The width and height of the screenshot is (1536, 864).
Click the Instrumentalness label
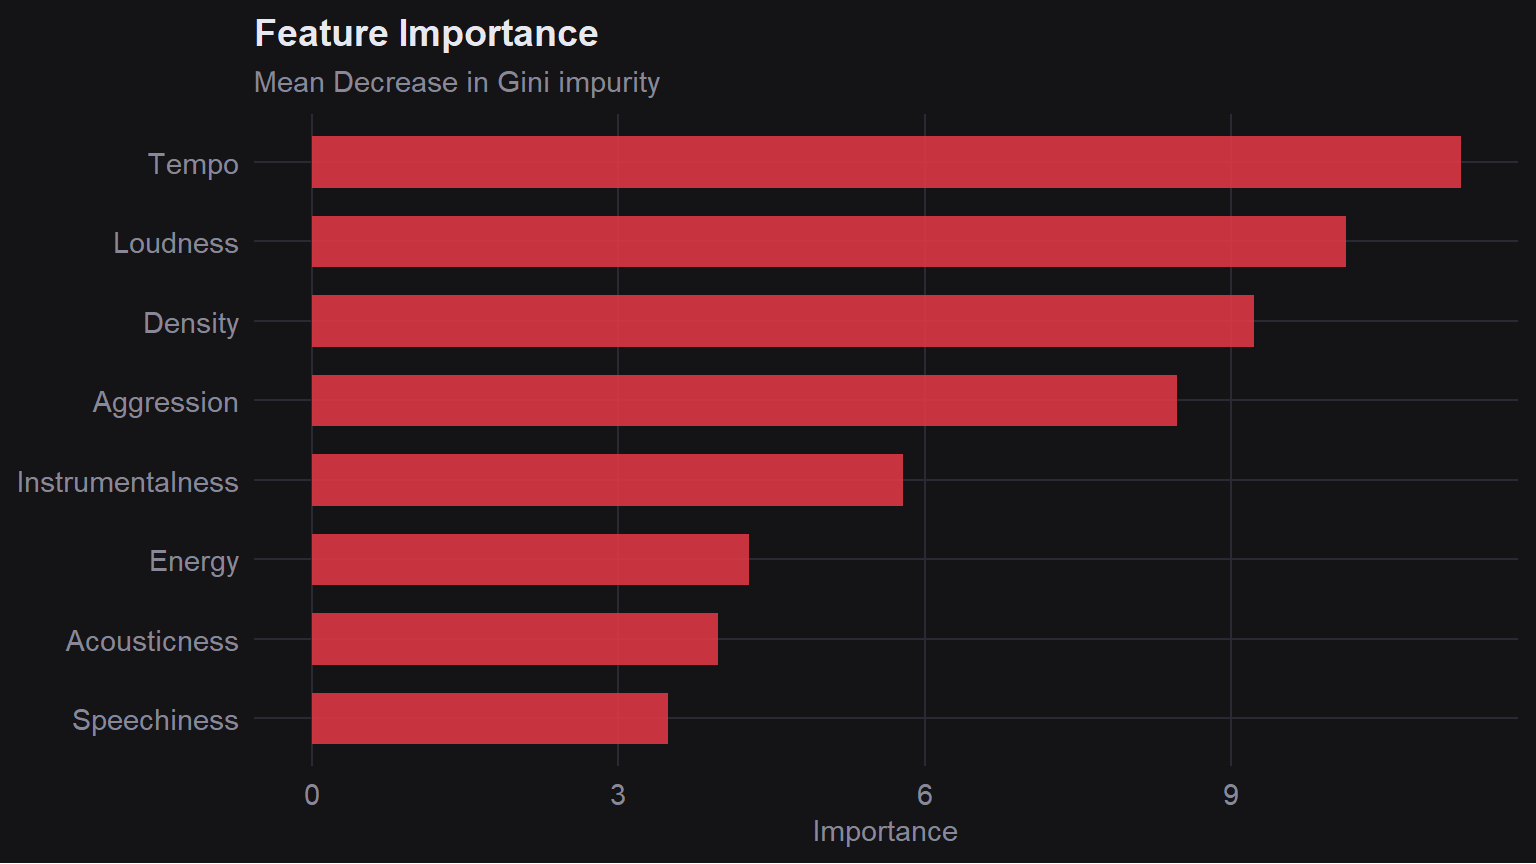128,482
